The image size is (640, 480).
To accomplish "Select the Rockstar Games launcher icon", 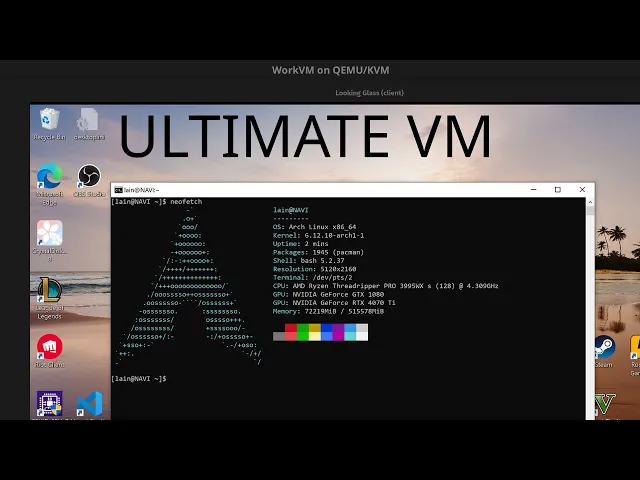I will tap(635, 355).
